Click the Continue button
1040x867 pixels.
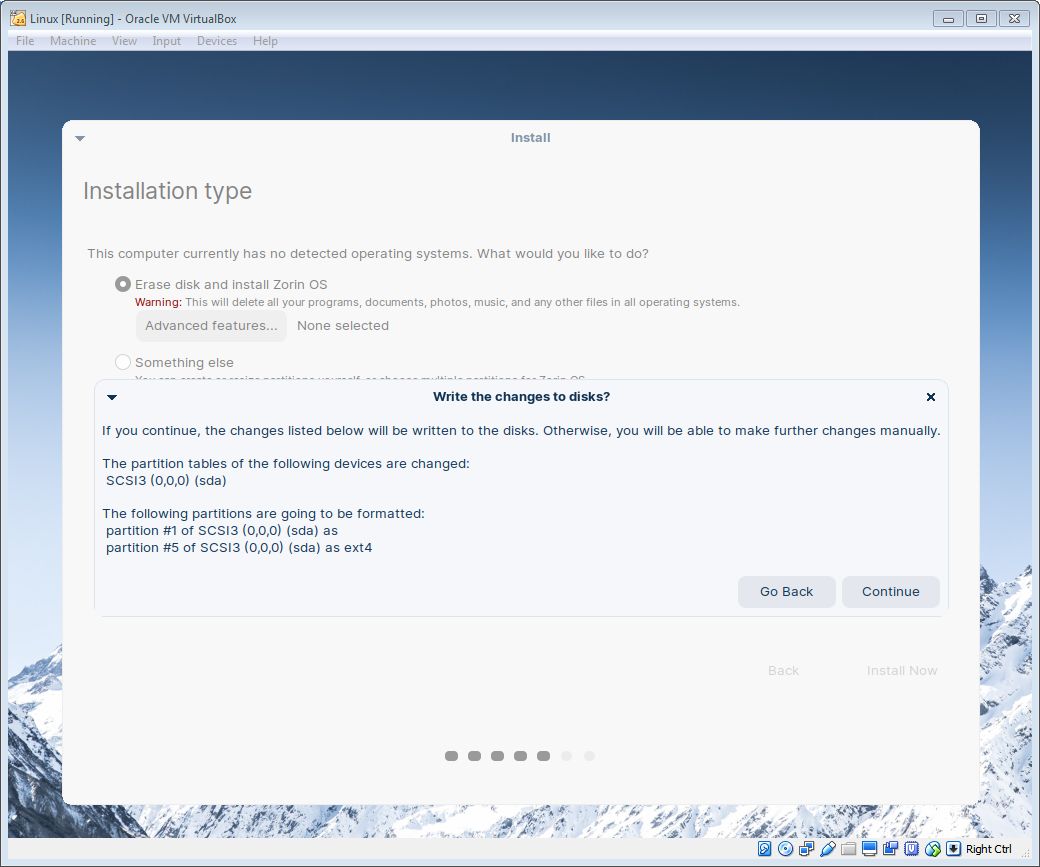(890, 592)
